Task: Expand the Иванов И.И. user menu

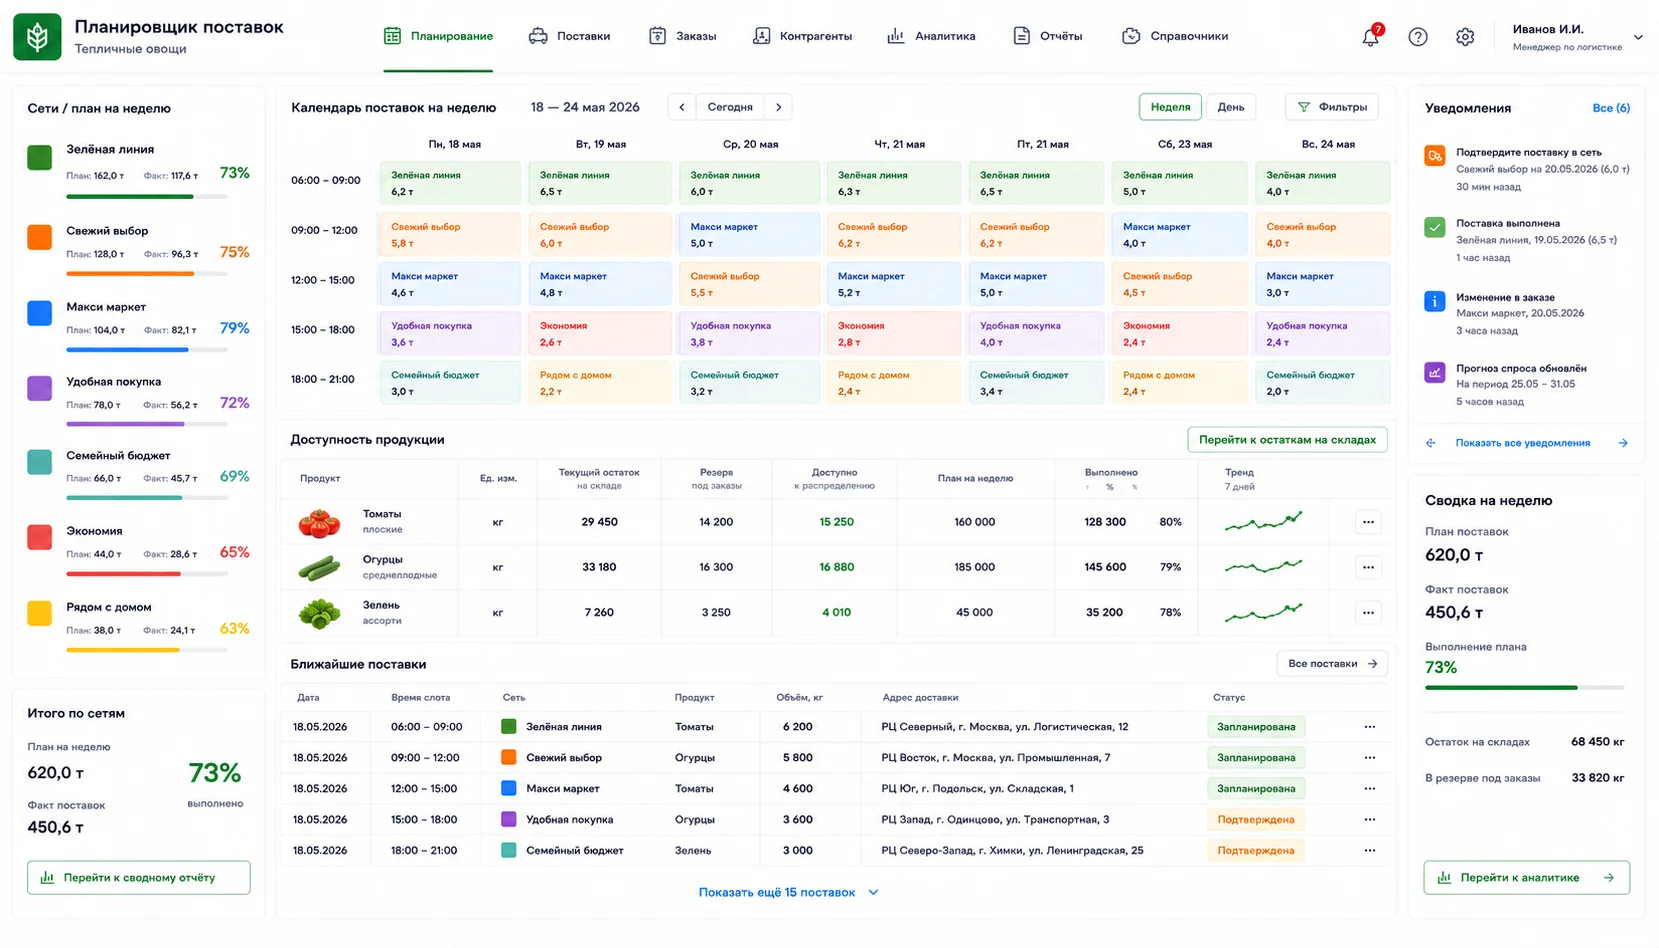Action: click(x=1638, y=37)
